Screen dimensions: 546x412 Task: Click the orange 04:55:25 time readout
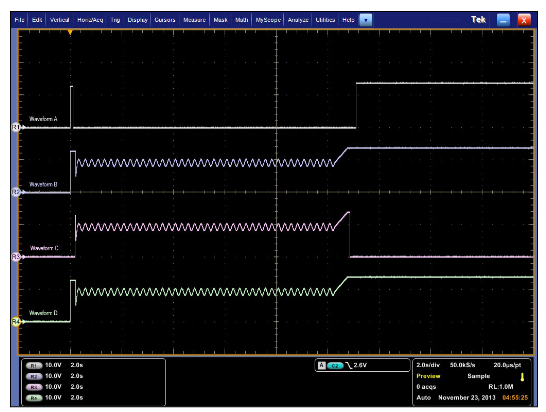(x=515, y=398)
